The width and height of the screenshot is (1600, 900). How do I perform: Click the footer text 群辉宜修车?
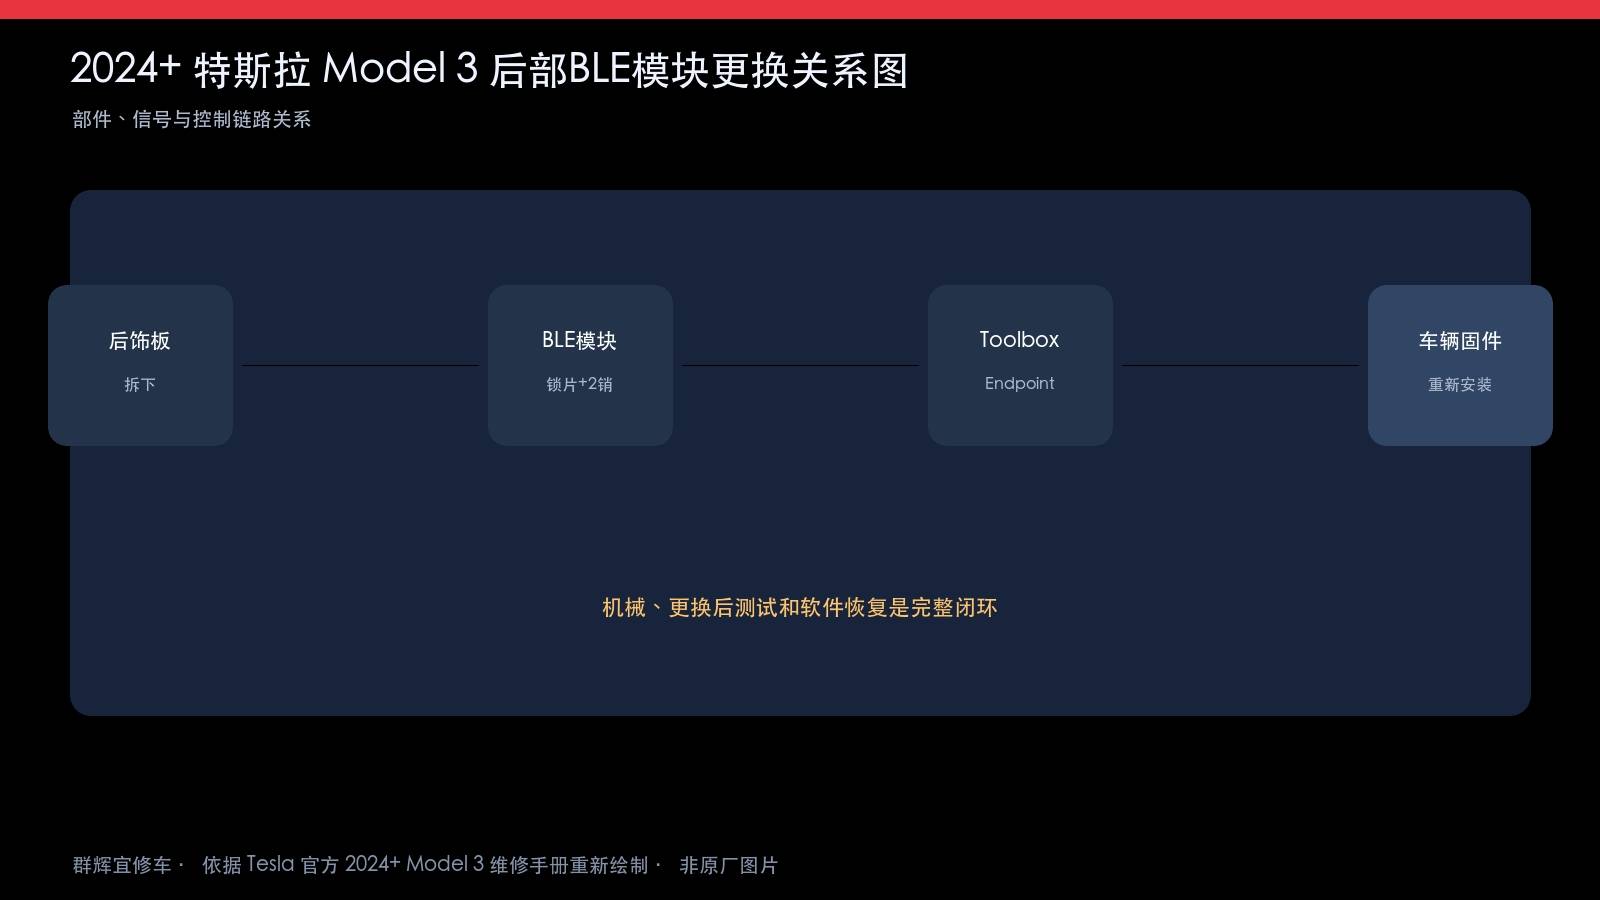pyautogui.click(x=122, y=865)
